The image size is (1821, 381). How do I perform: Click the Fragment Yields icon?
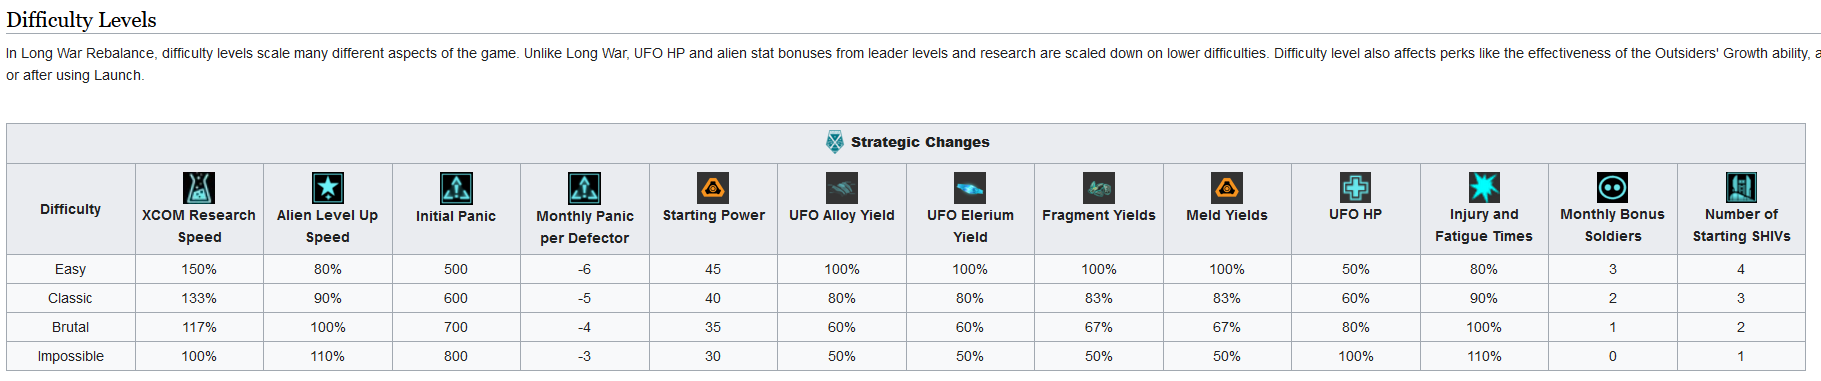point(1099,187)
